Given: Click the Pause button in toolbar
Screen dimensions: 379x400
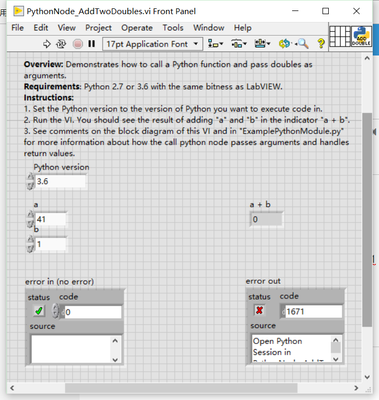Looking at the screenshot, I should point(92,44).
